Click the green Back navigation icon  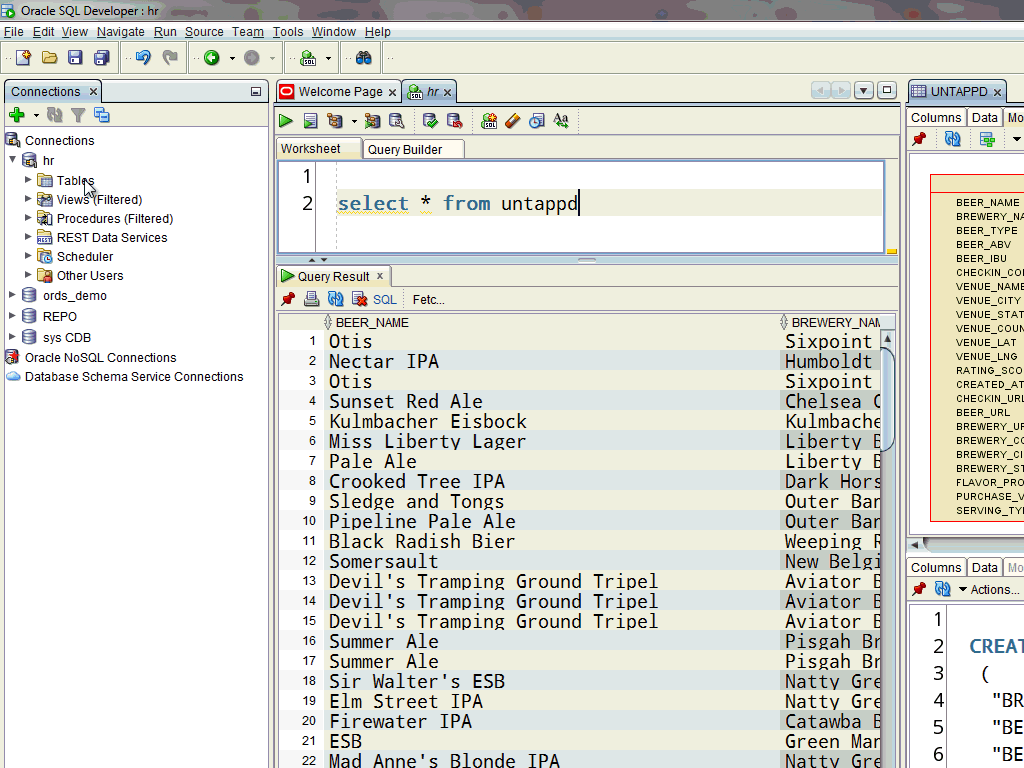coord(212,58)
